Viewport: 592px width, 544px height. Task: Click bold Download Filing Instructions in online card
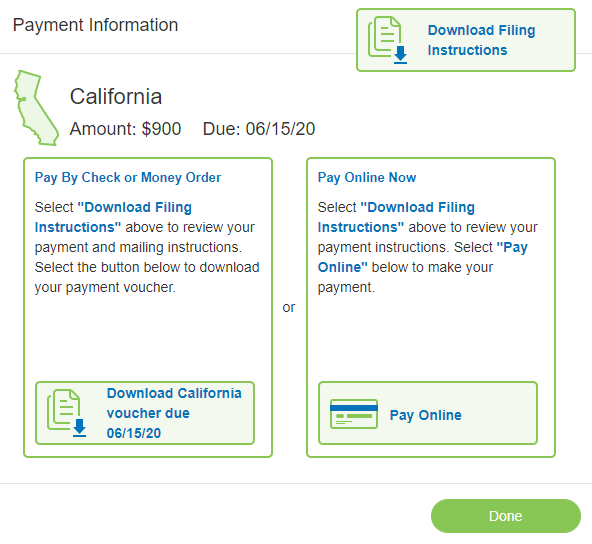click(396, 217)
